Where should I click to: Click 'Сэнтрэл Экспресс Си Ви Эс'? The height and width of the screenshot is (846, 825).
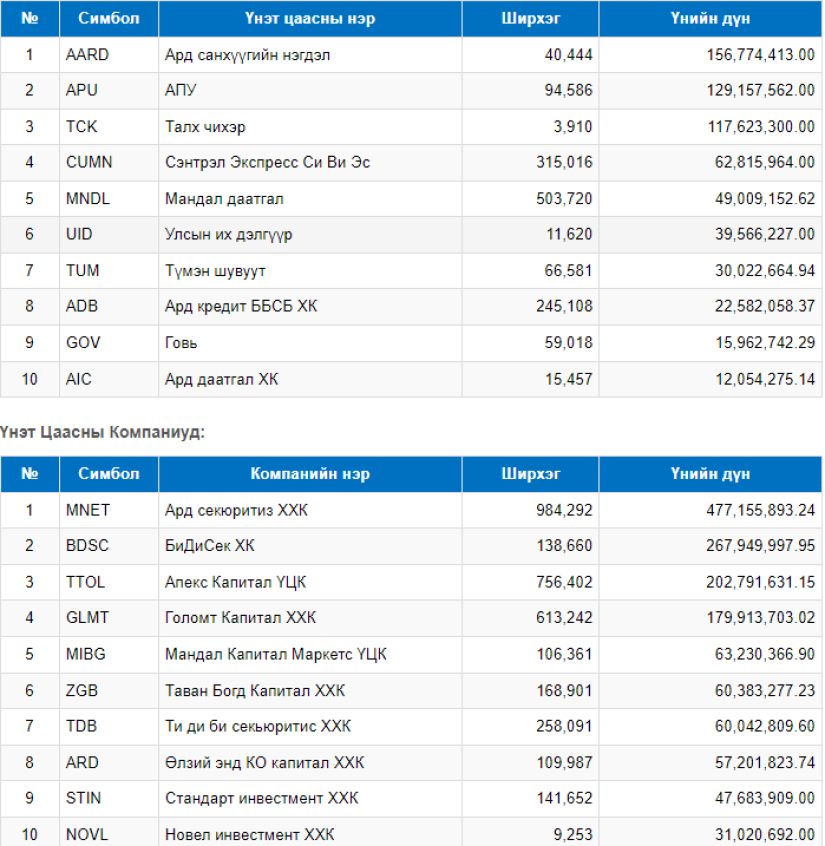(267, 162)
